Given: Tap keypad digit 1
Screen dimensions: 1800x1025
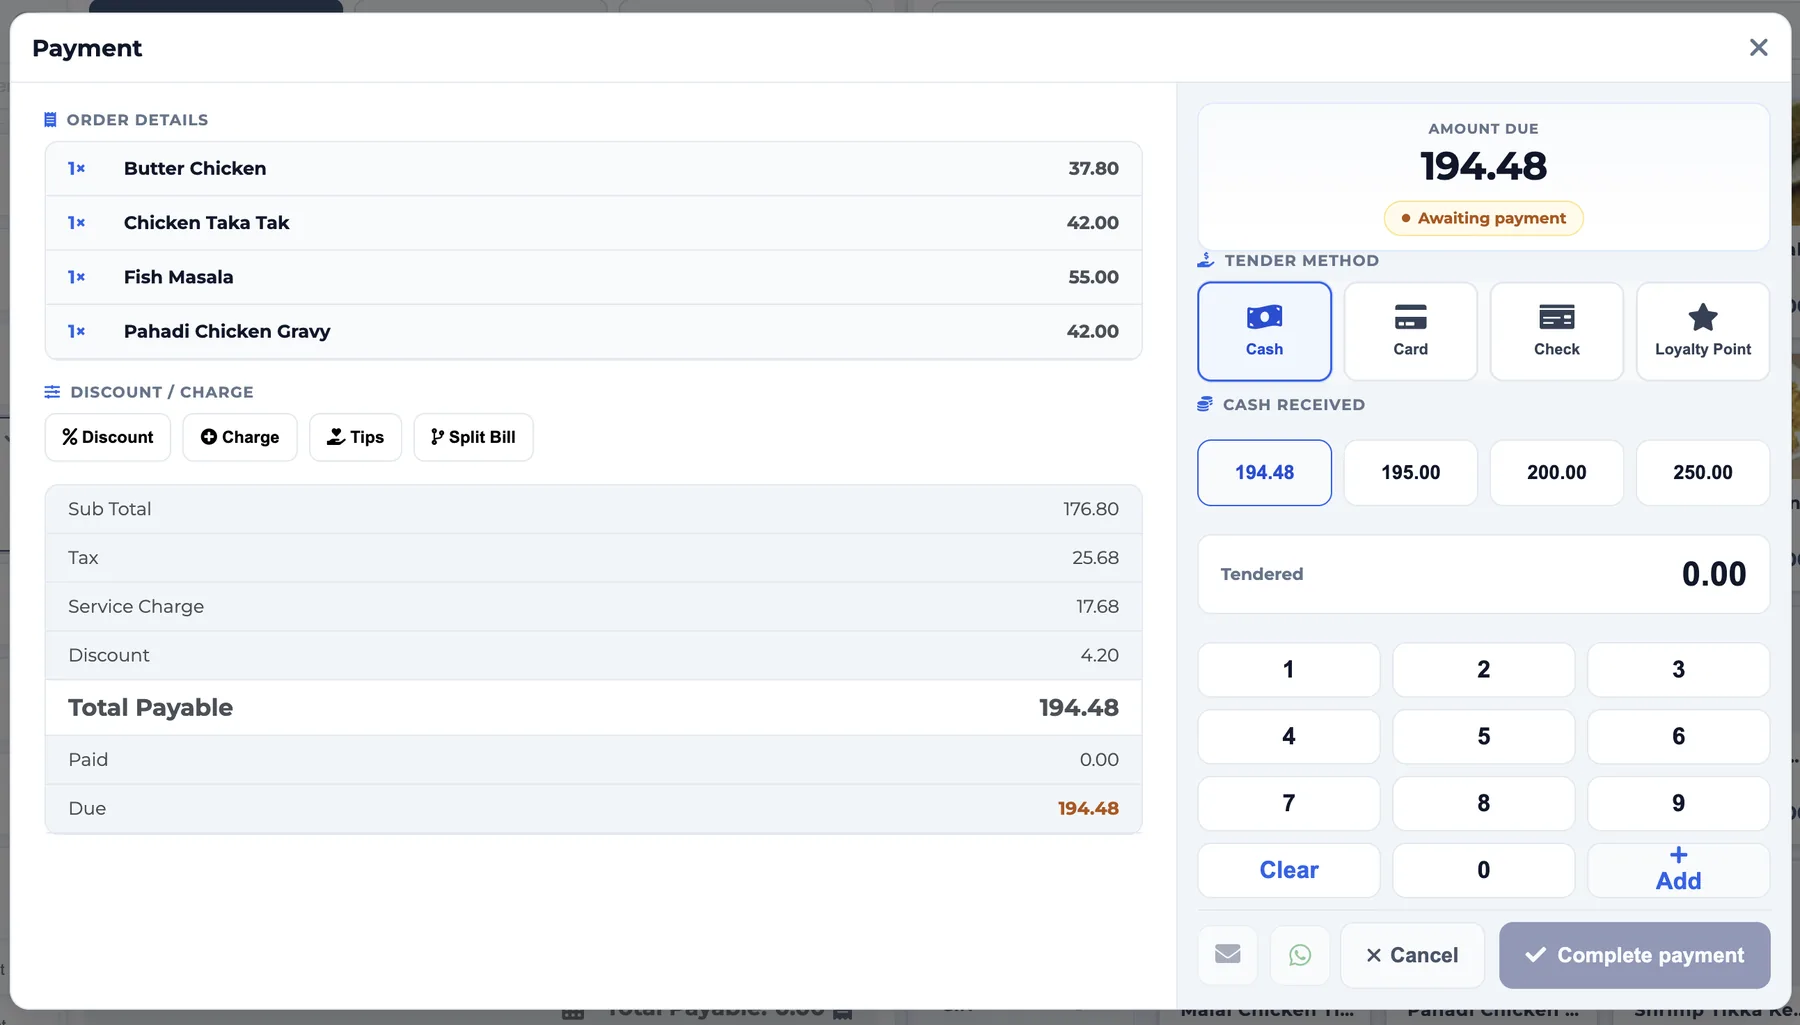Looking at the screenshot, I should click(x=1289, y=669).
